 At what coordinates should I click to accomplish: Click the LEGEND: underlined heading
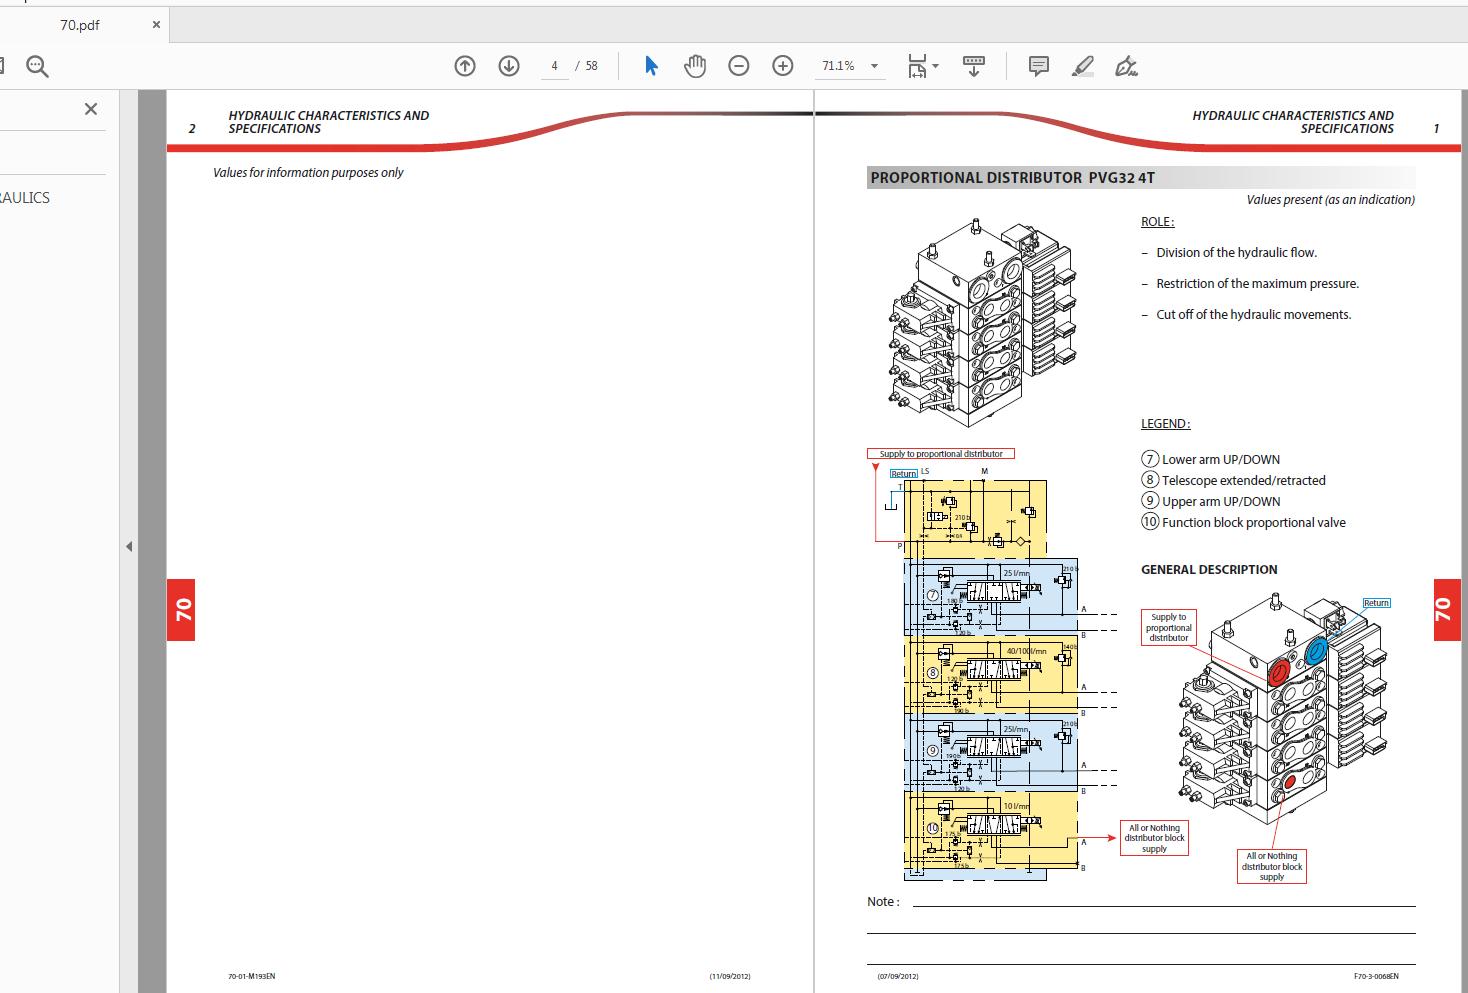click(1165, 424)
